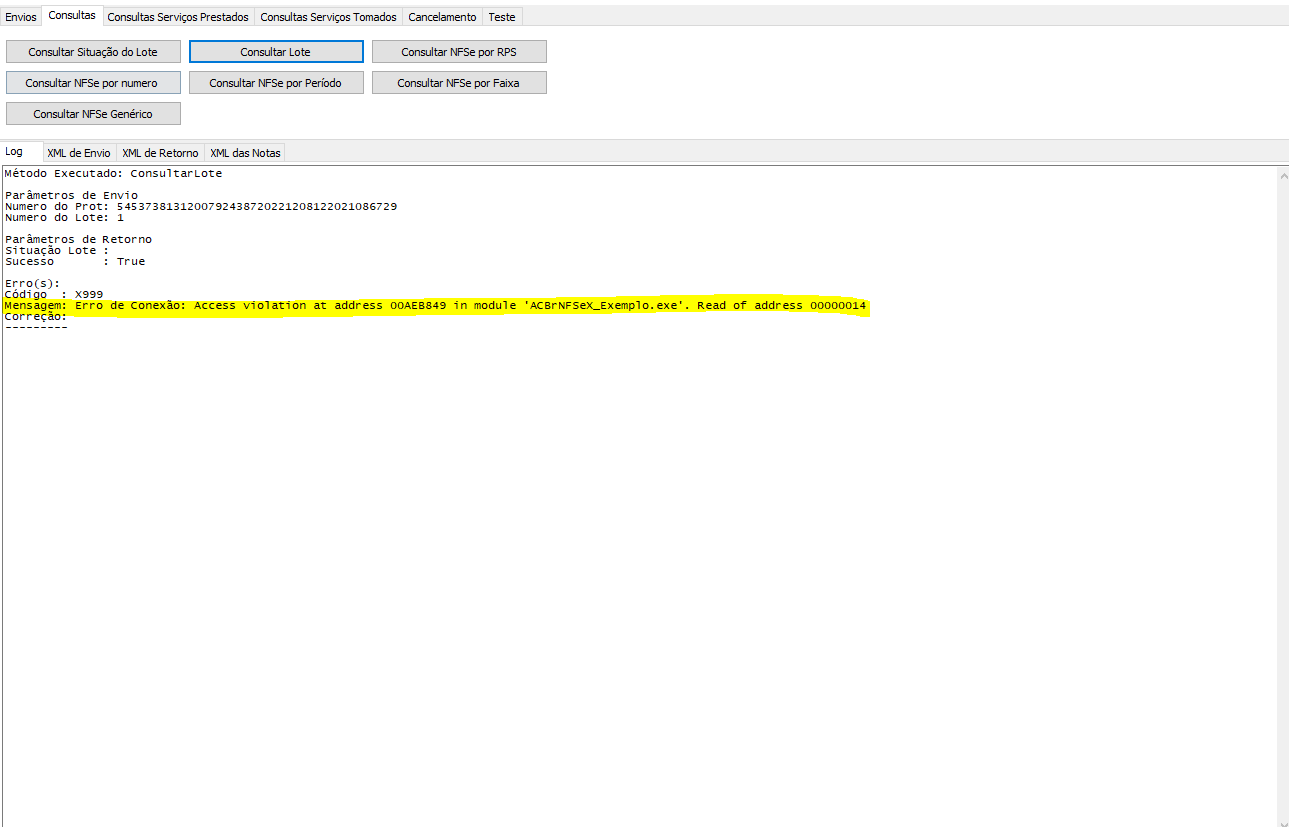Click the log scrollbar up arrow
The image size is (1289, 827).
1282,176
